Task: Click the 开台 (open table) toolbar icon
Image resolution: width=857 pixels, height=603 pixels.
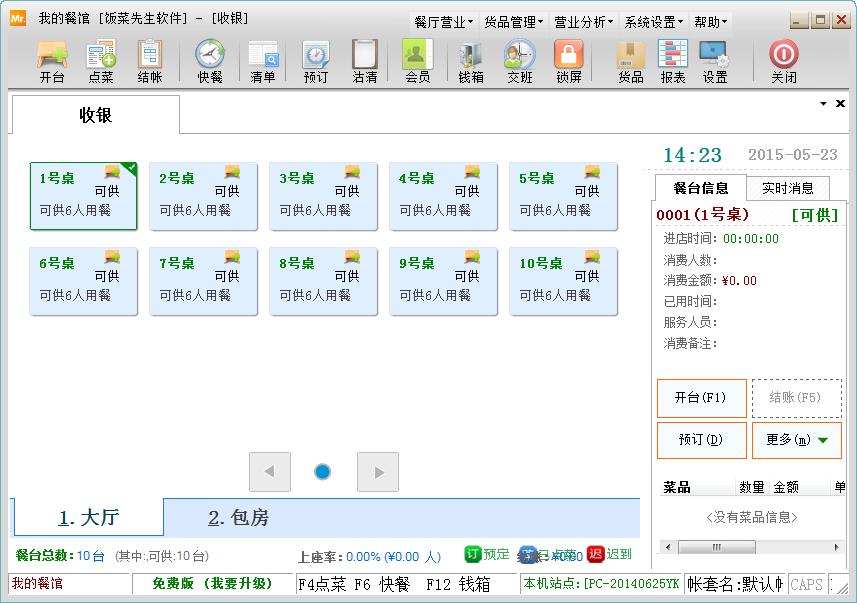Action: 52,61
